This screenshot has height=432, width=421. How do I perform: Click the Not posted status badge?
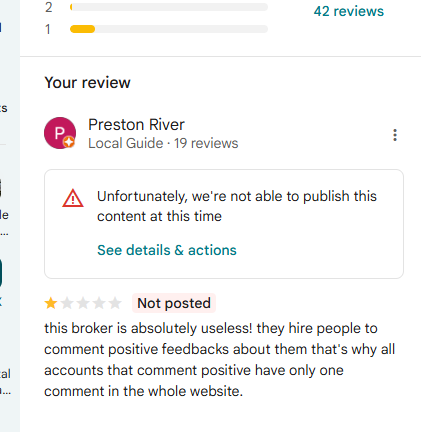tap(174, 303)
